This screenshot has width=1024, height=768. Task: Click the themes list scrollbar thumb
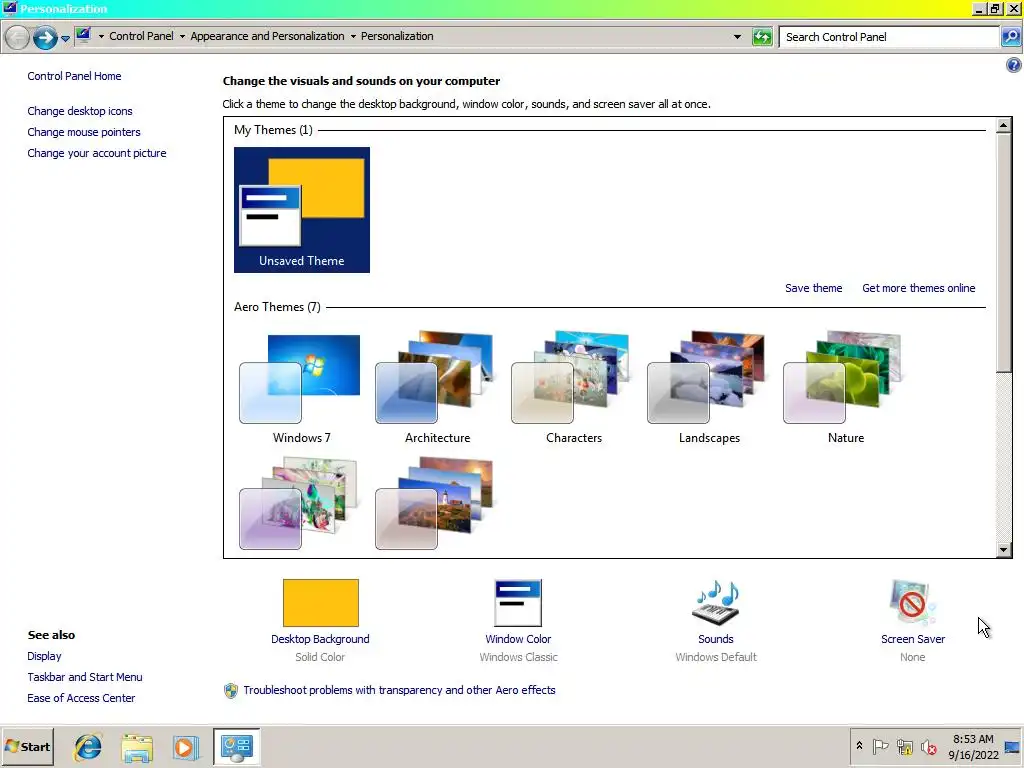coord(1004,253)
